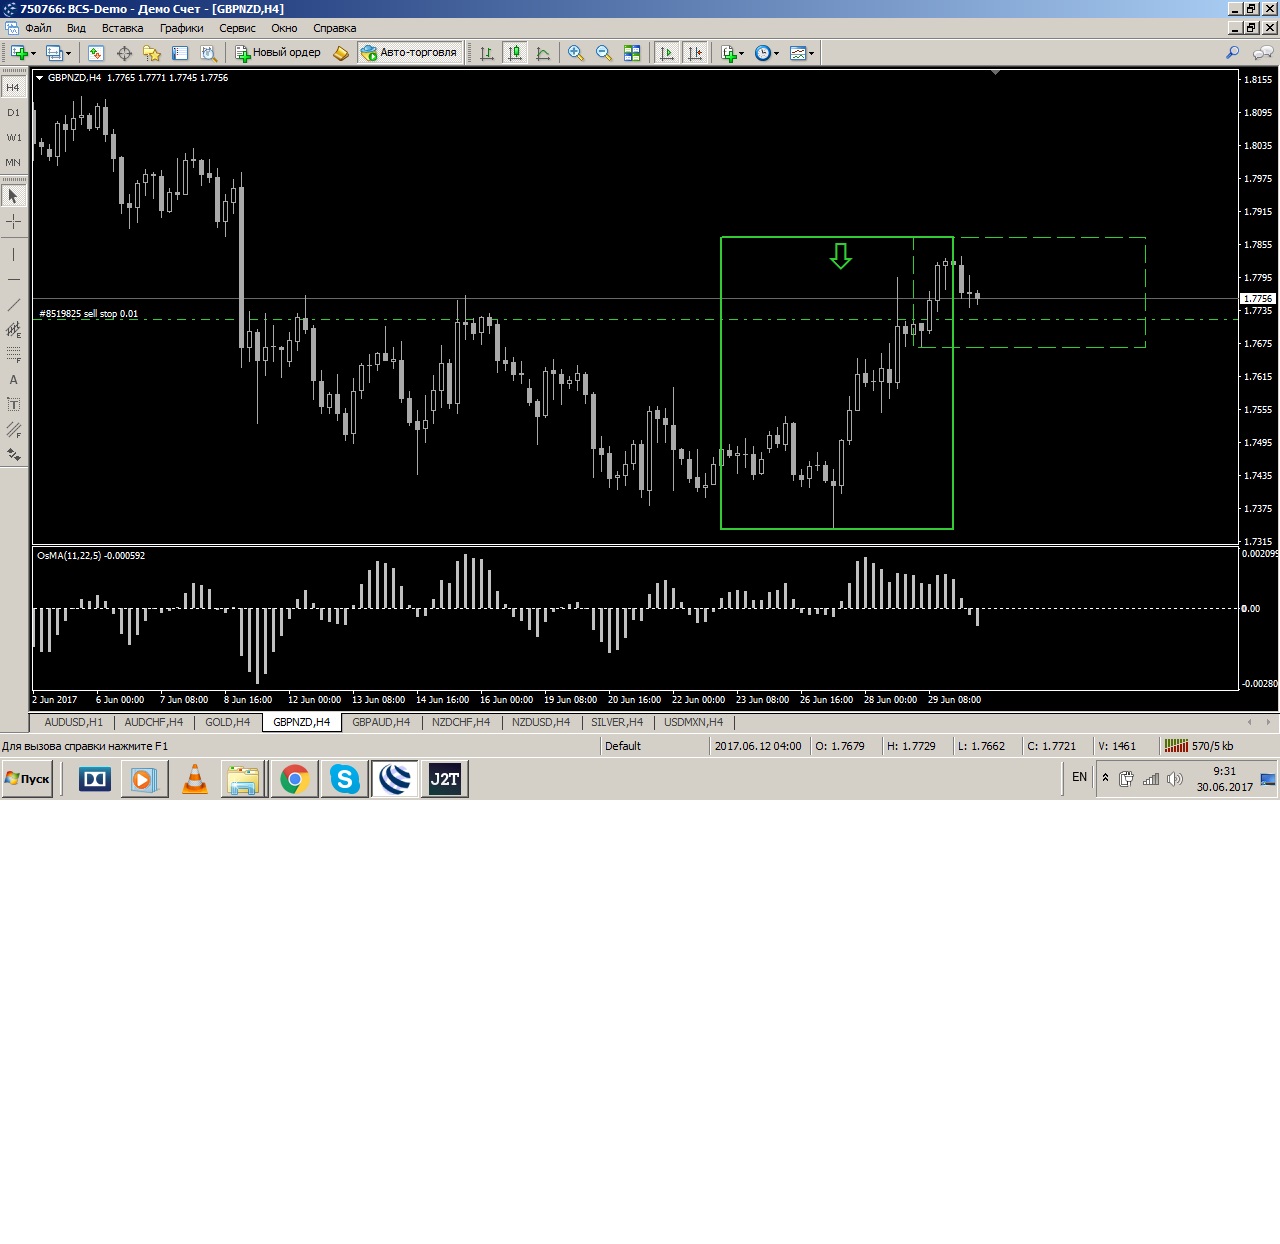The image size is (1280, 1244).
Task: Click the Tile Windows icon
Action: coord(632,53)
